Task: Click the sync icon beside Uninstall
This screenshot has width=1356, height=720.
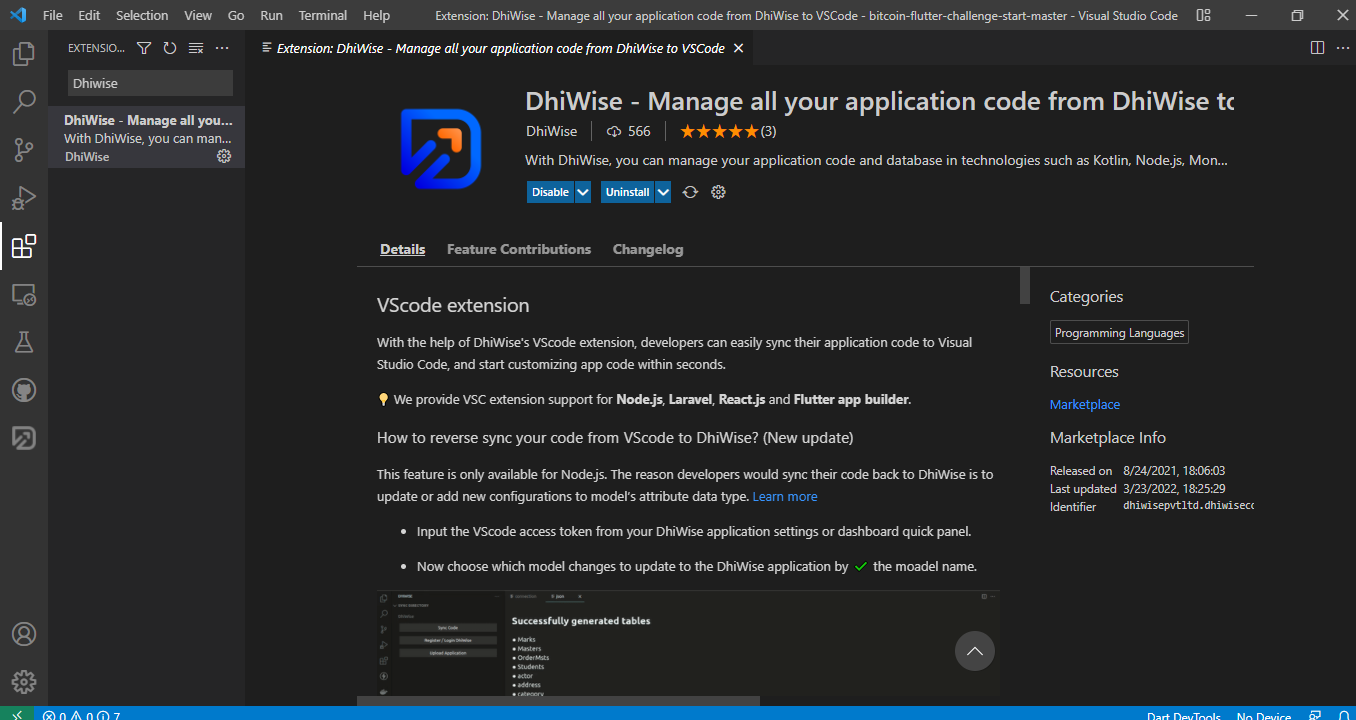Action: [690, 192]
